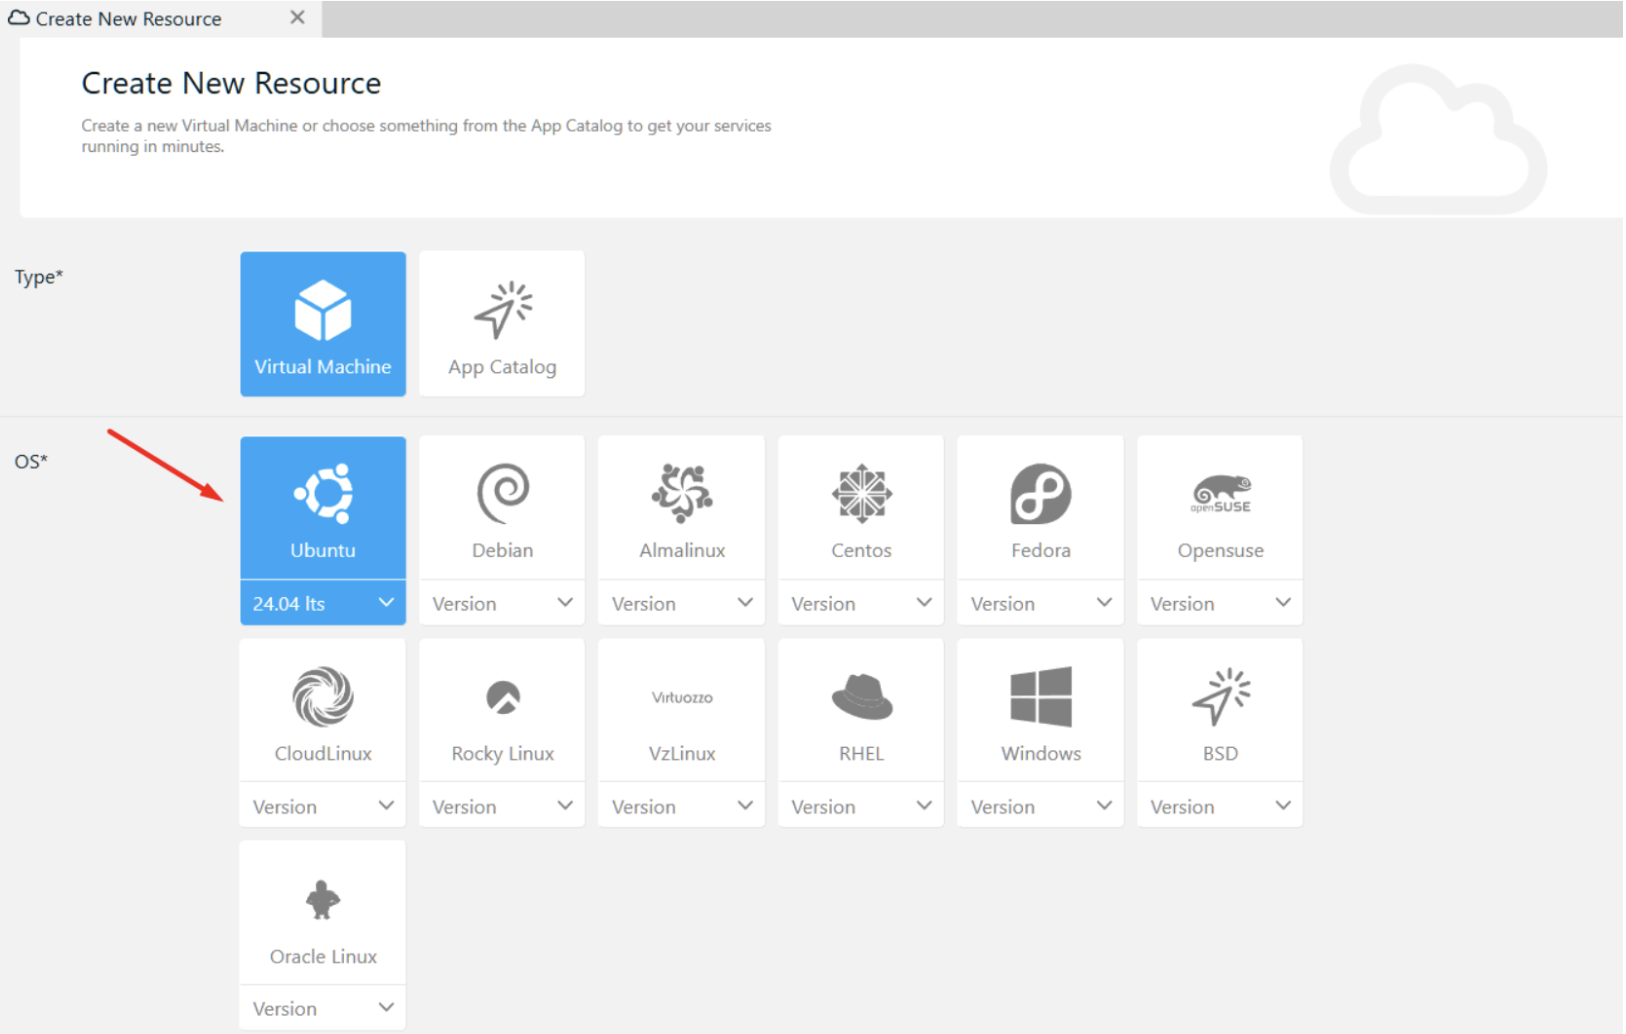Image resolution: width=1626 pixels, height=1034 pixels.
Task: Expand Centos Version dropdown
Action: [861, 603]
